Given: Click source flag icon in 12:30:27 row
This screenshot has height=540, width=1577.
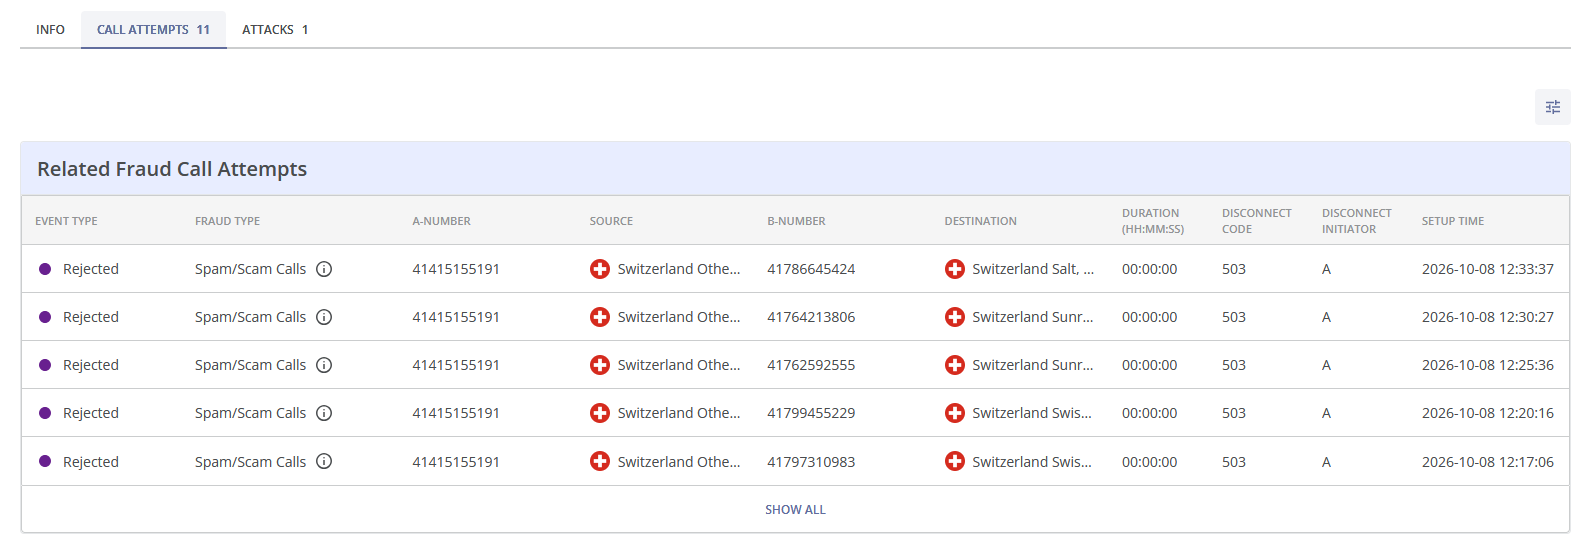Looking at the screenshot, I should [600, 317].
